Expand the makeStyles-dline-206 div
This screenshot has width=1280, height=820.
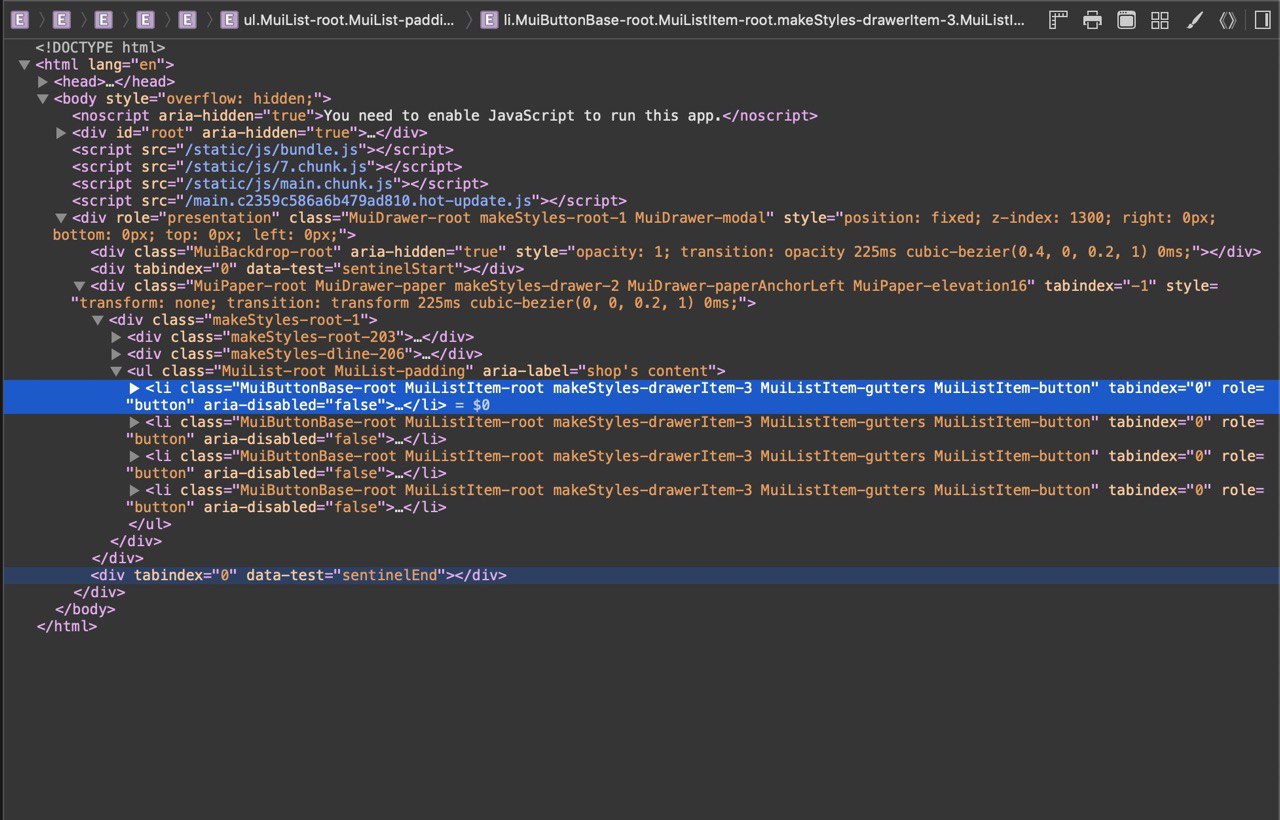pyautogui.click(x=117, y=354)
